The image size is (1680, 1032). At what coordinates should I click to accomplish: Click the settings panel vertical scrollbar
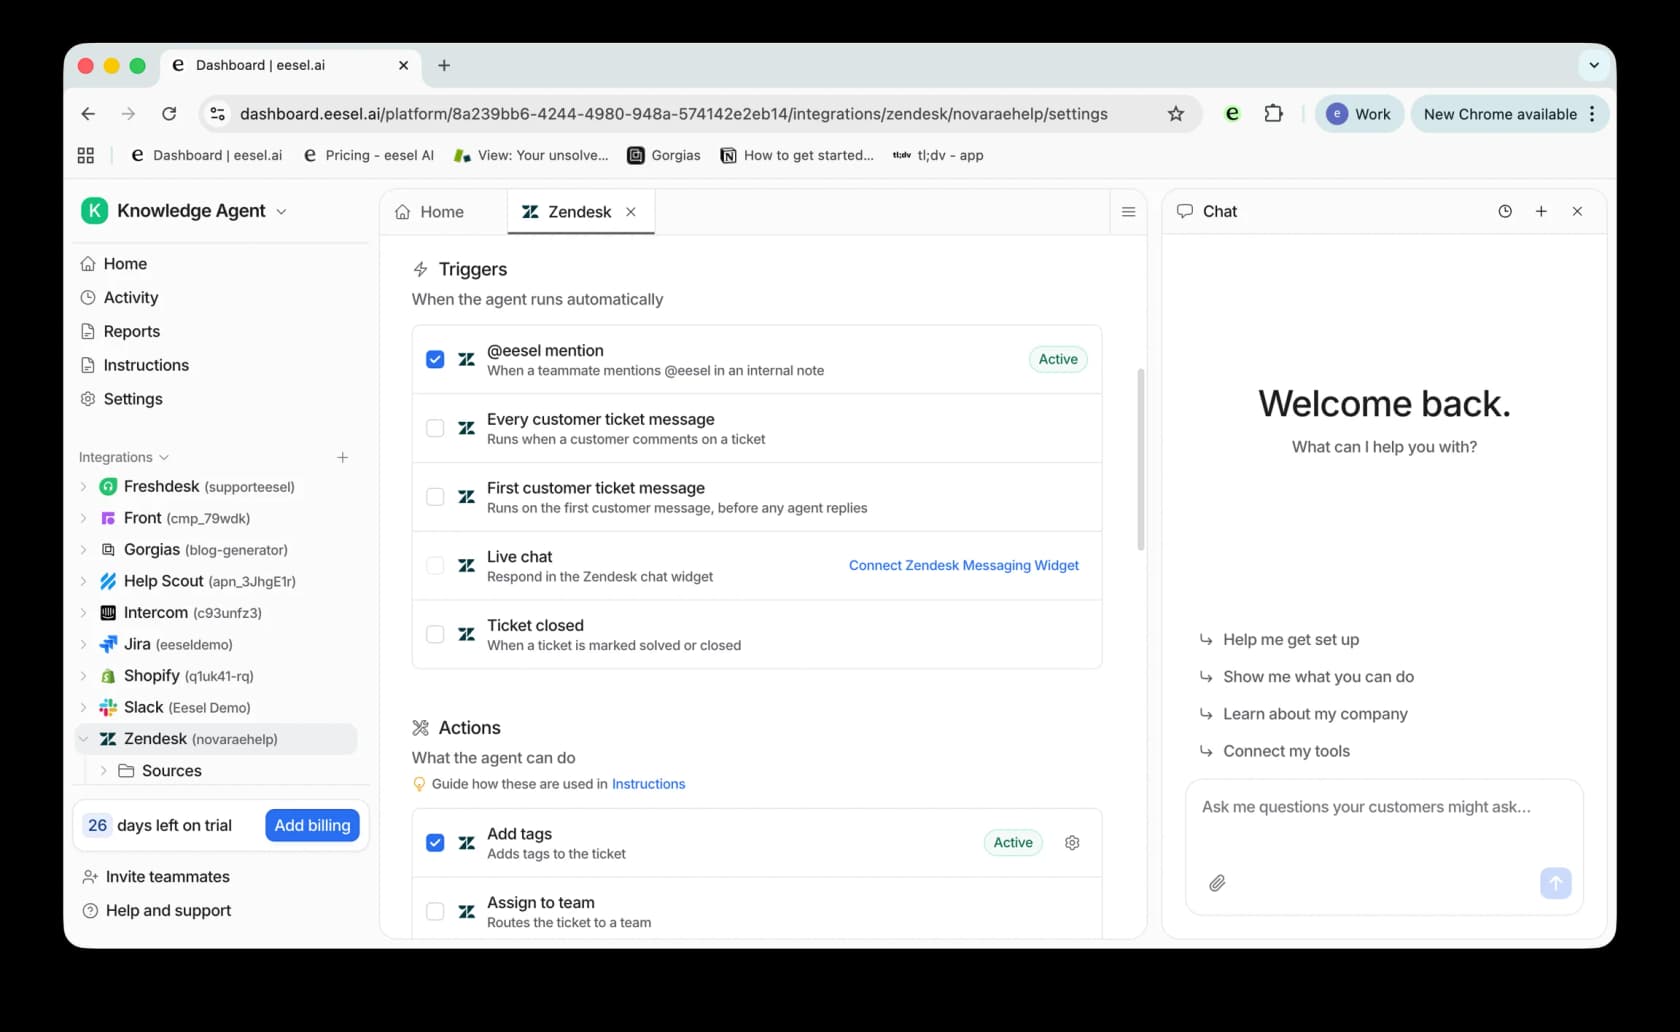pyautogui.click(x=1140, y=460)
